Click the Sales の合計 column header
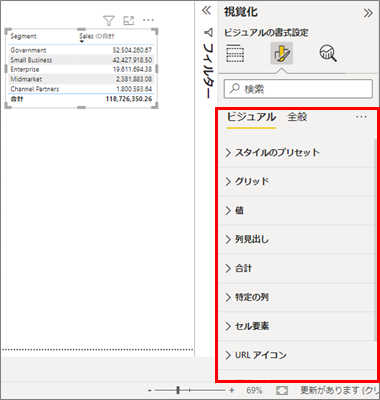 pos(97,36)
